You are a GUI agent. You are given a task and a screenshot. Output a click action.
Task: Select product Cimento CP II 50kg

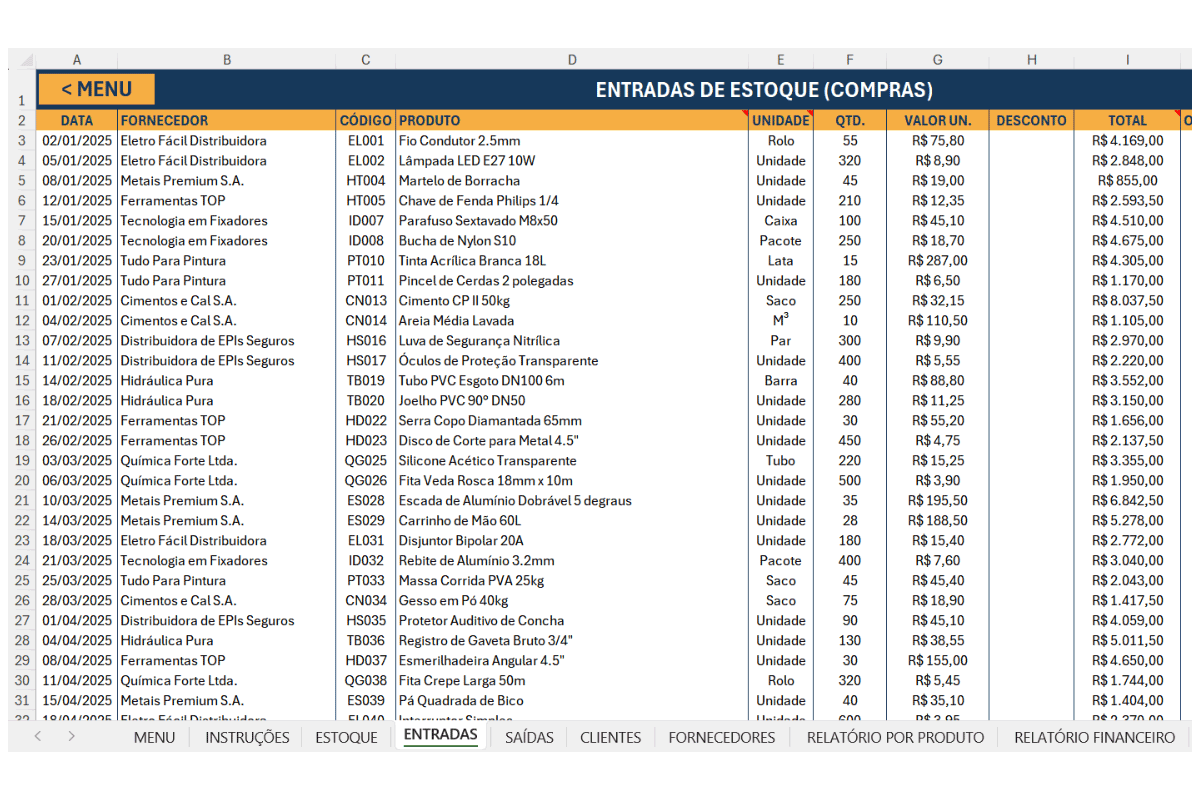(572, 301)
